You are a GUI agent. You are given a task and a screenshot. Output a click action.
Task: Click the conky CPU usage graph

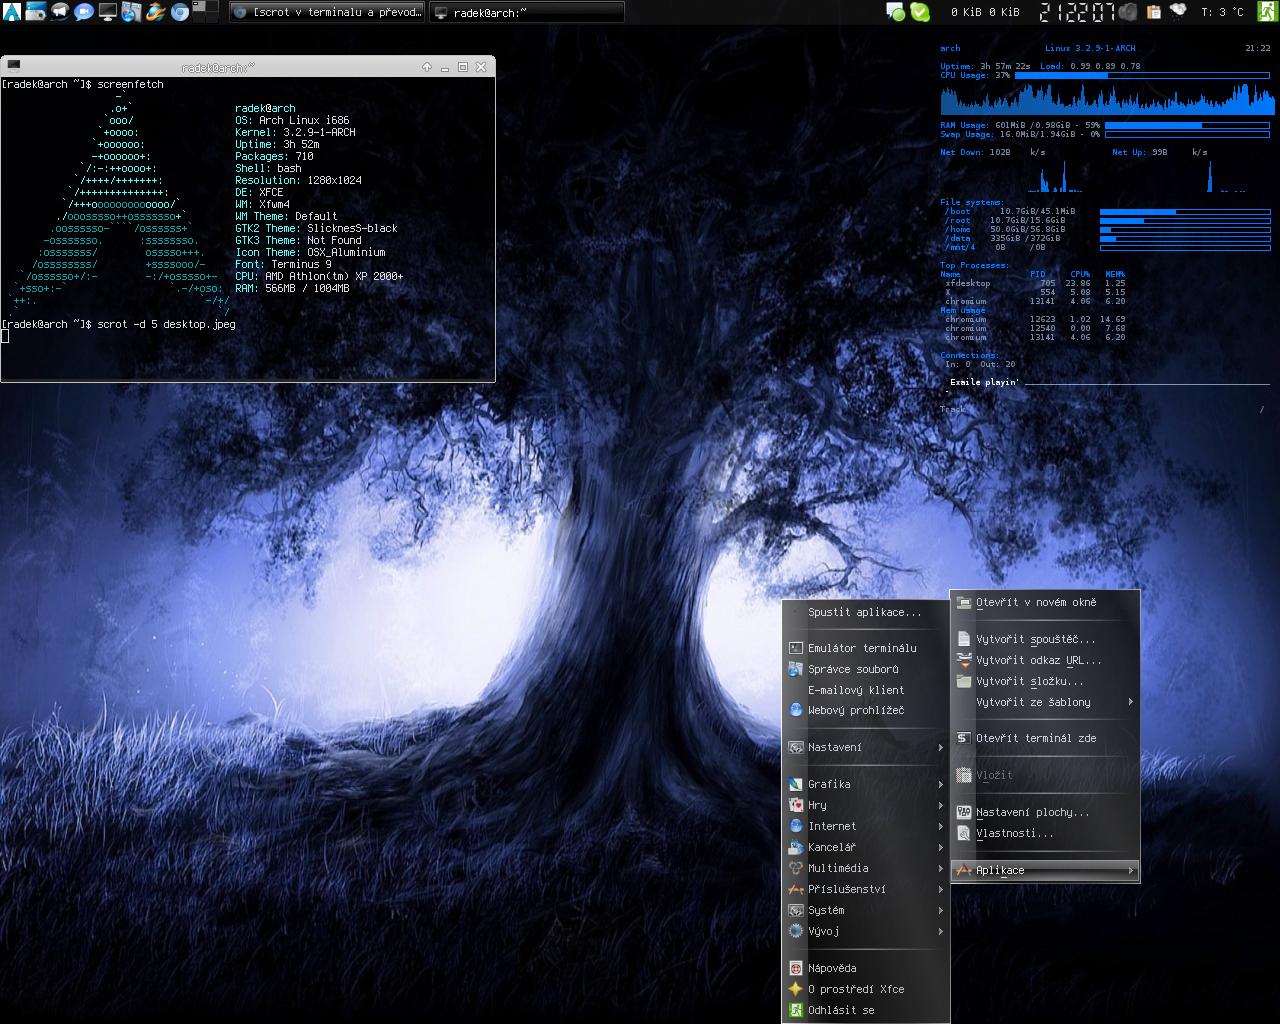click(x=1107, y=98)
